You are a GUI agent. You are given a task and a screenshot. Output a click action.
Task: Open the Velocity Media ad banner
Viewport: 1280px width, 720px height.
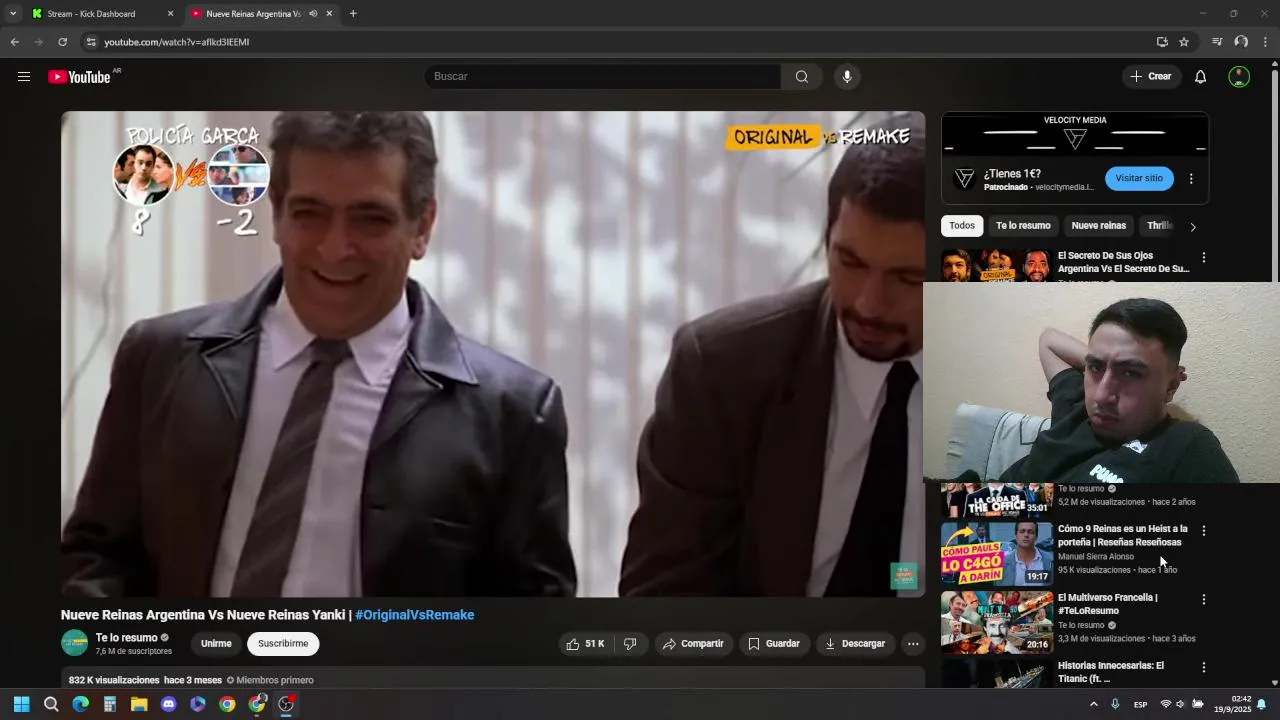1075,134
